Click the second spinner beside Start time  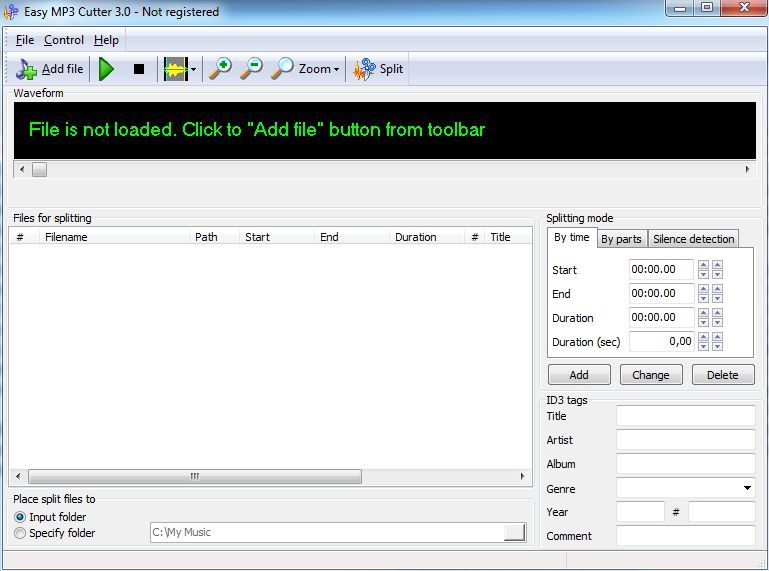click(718, 269)
